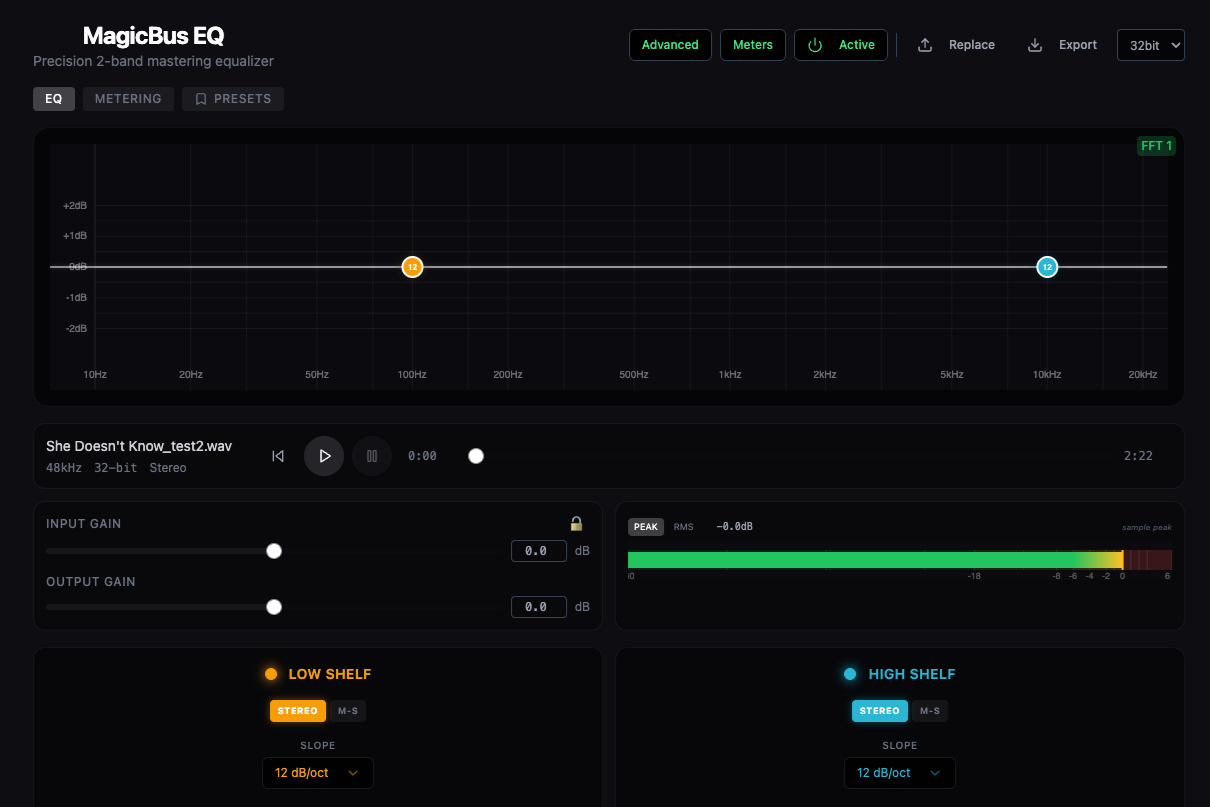The width and height of the screenshot is (1210, 807).
Task: Click the 'sample peak' meter caption
Action: [1147, 527]
